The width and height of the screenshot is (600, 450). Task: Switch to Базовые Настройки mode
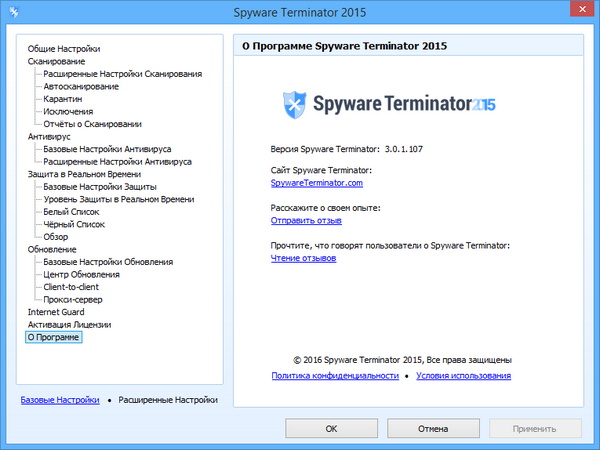60,400
